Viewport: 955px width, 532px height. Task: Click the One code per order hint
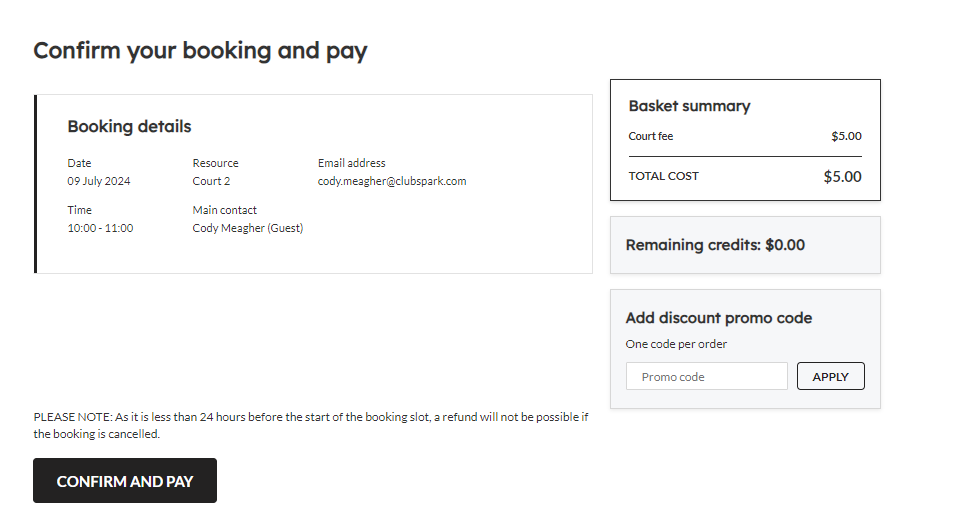tap(676, 344)
